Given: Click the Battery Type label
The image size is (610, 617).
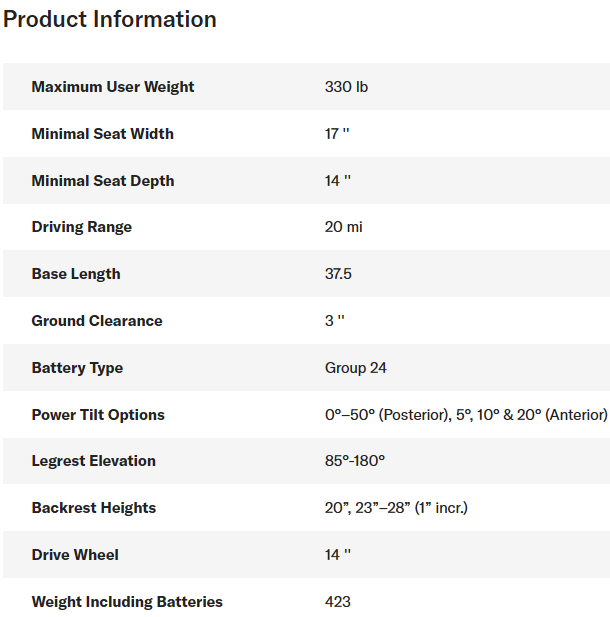Looking at the screenshot, I should (x=77, y=368).
